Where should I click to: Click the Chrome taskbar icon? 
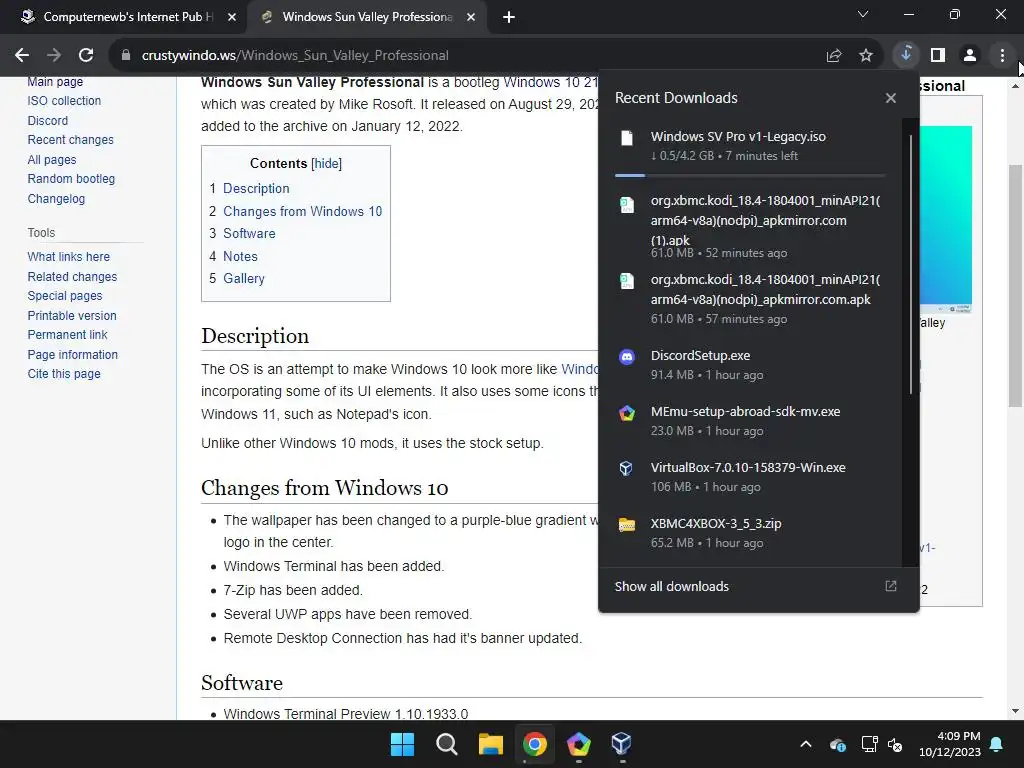tap(534, 744)
